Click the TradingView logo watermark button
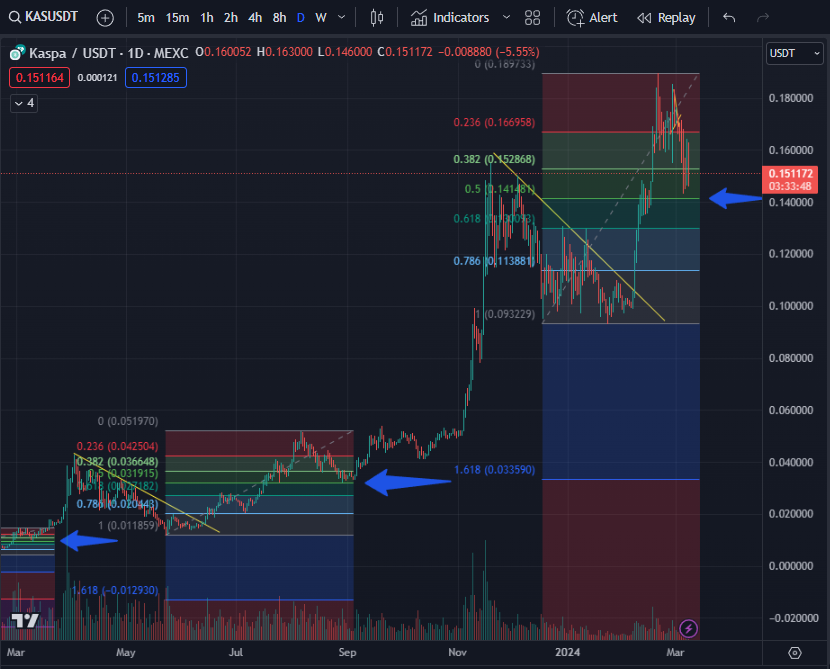830x669 pixels. coord(25,620)
